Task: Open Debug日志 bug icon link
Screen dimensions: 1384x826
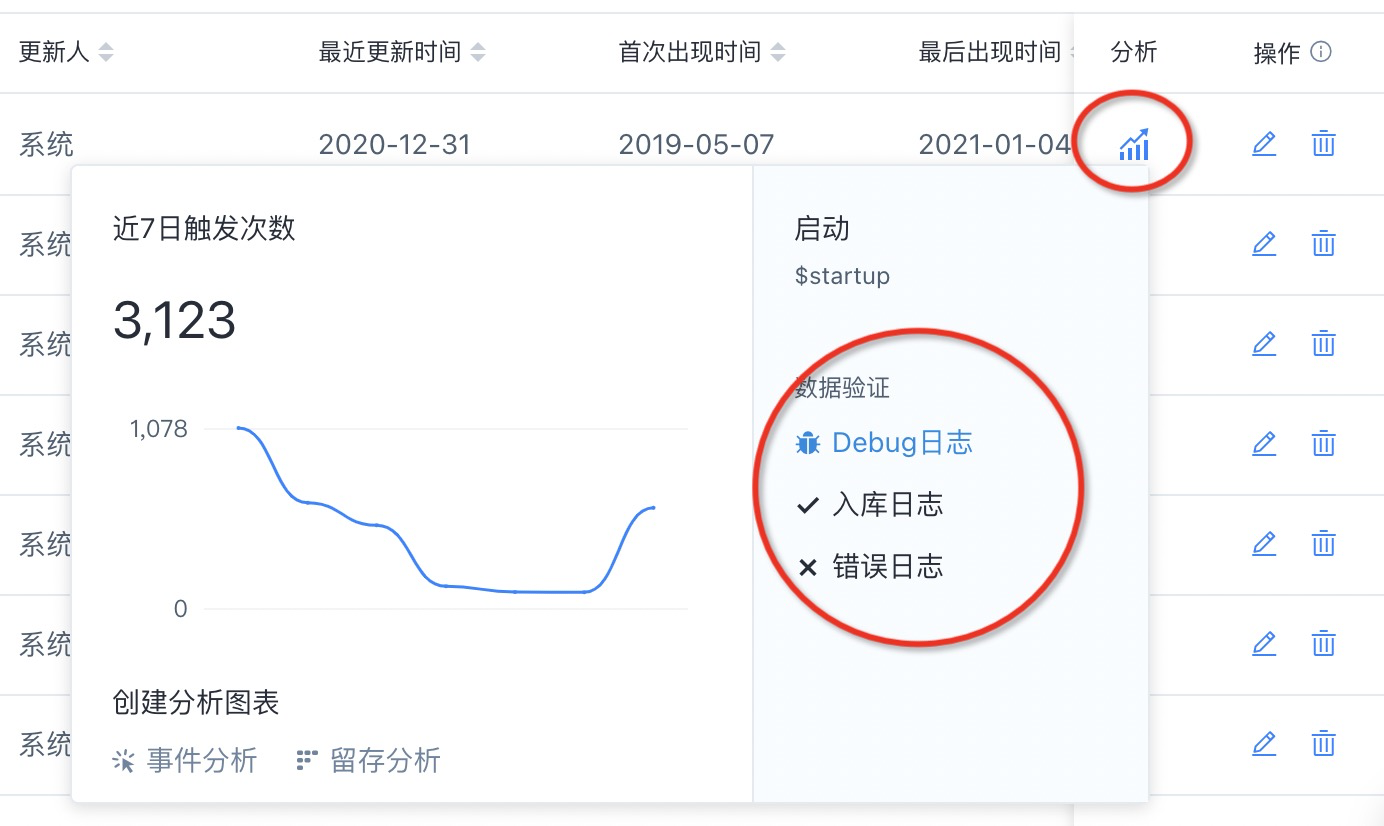Action: pos(883,443)
